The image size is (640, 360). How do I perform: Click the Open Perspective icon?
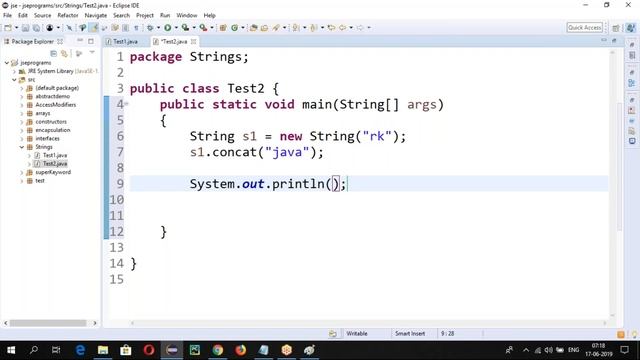click(x=616, y=28)
